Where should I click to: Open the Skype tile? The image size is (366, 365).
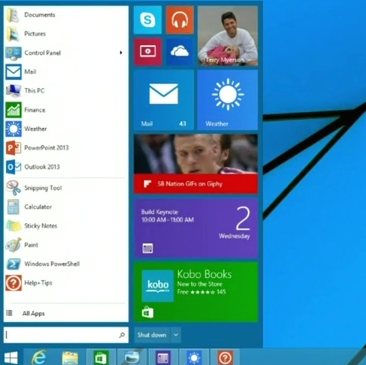[x=148, y=20]
